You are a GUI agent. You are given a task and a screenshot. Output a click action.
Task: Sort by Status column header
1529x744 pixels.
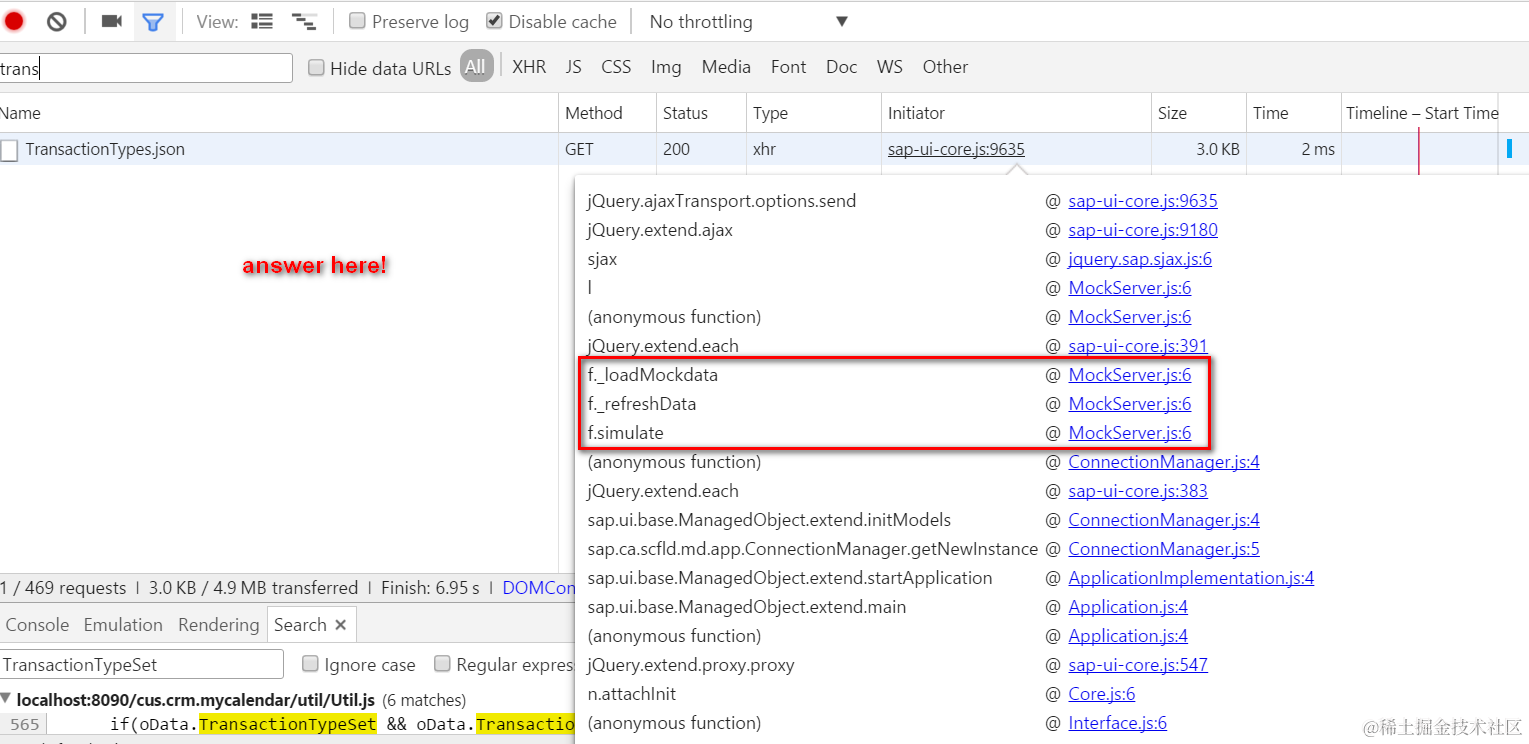[x=701, y=113]
